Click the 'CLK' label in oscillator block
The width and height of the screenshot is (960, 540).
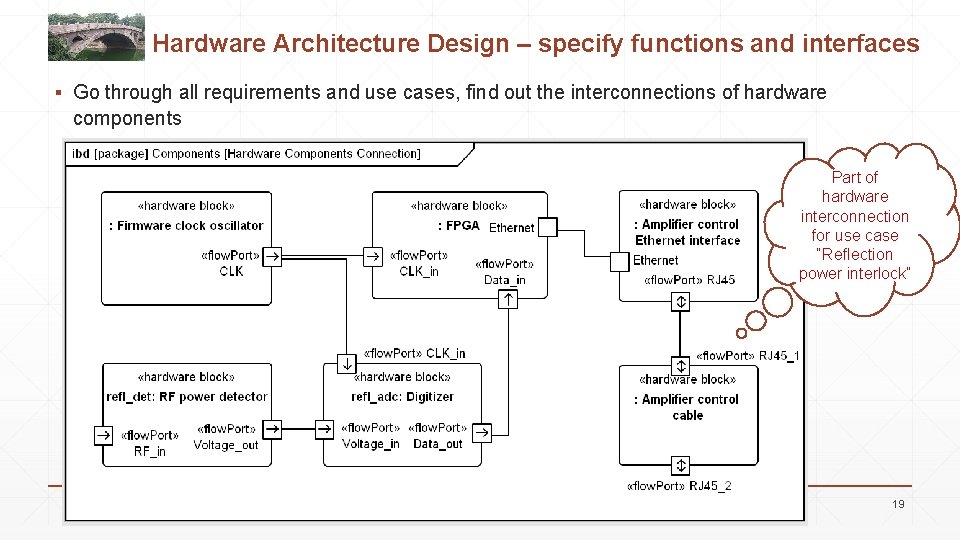tap(231, 271)
